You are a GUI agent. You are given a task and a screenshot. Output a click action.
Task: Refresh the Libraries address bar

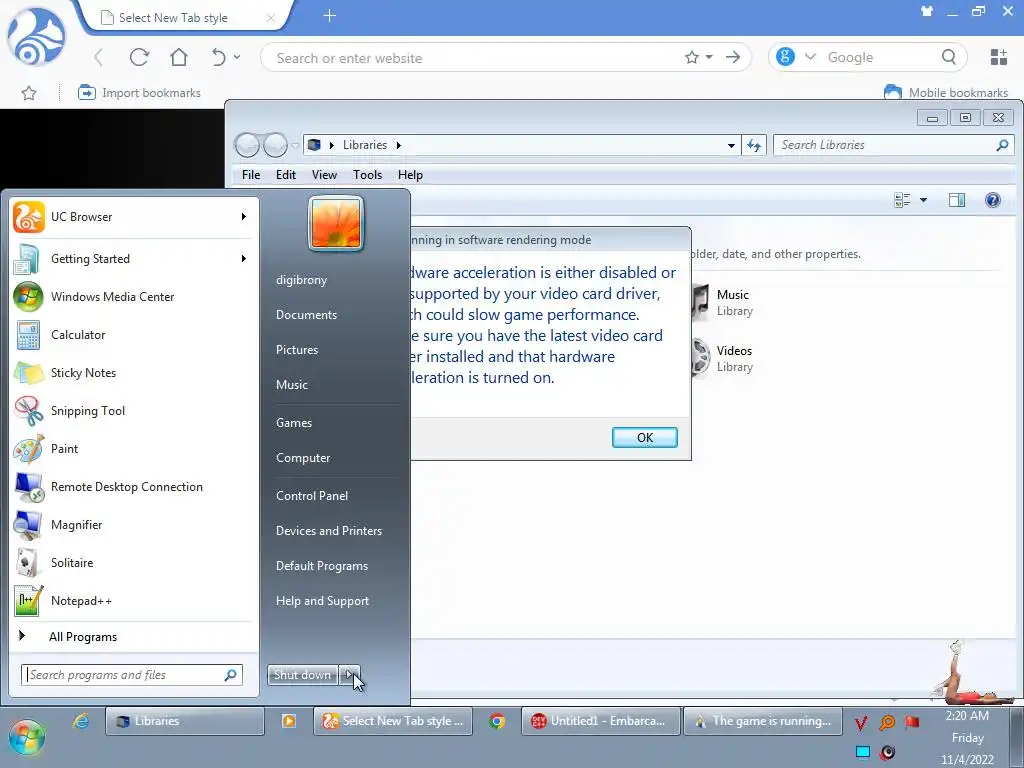tap(754, 145)
